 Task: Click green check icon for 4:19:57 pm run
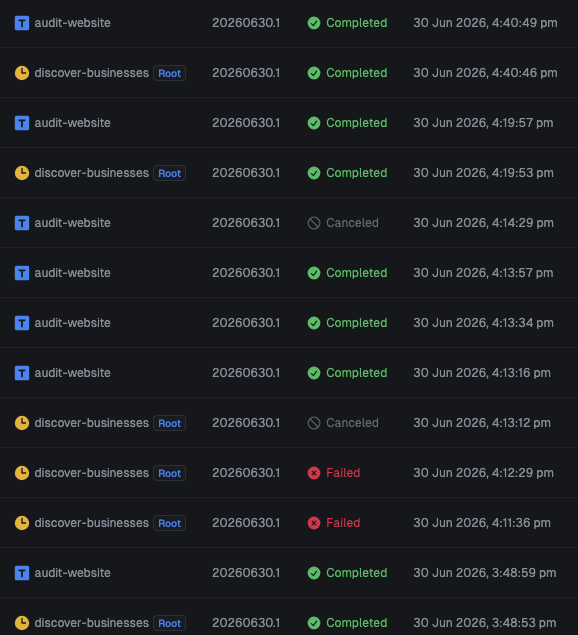click(314, 123)
